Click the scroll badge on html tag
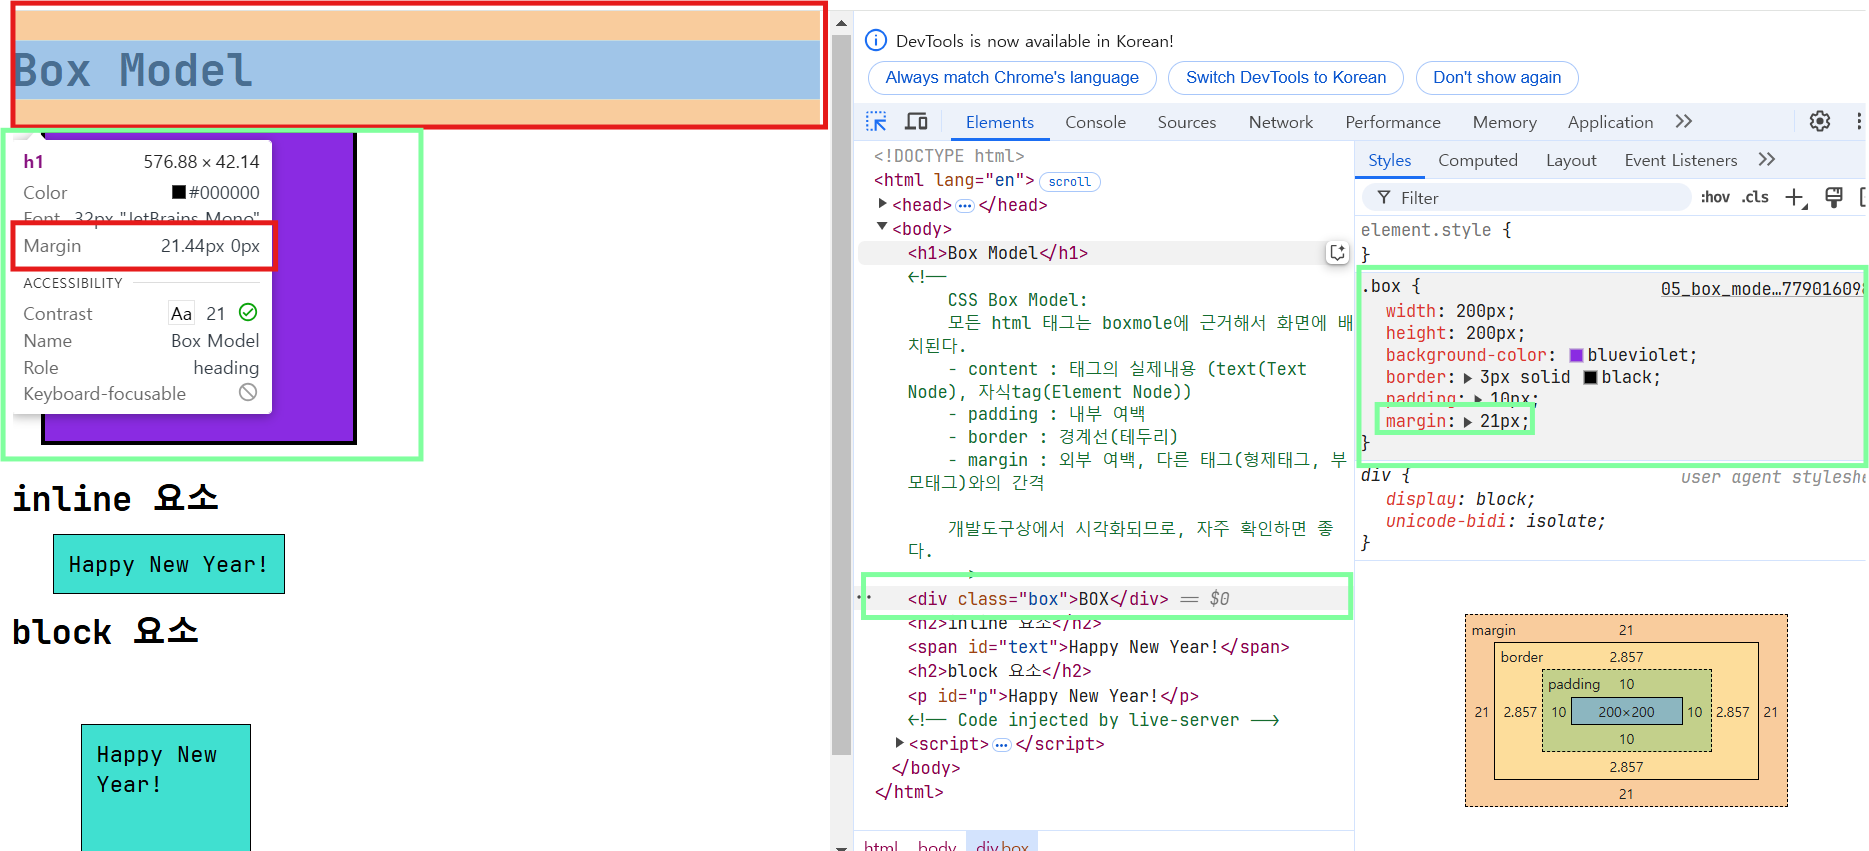Screen dimensions: 1869x851 (1070, 182)
